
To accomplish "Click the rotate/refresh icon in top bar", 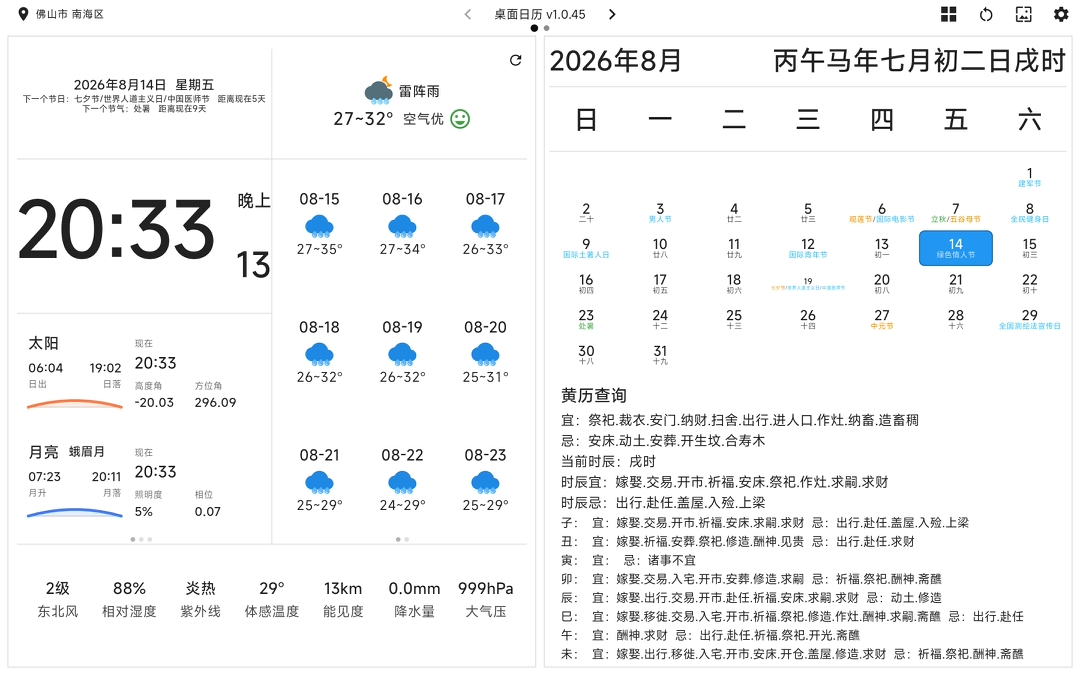I will (x=986, y=14).
